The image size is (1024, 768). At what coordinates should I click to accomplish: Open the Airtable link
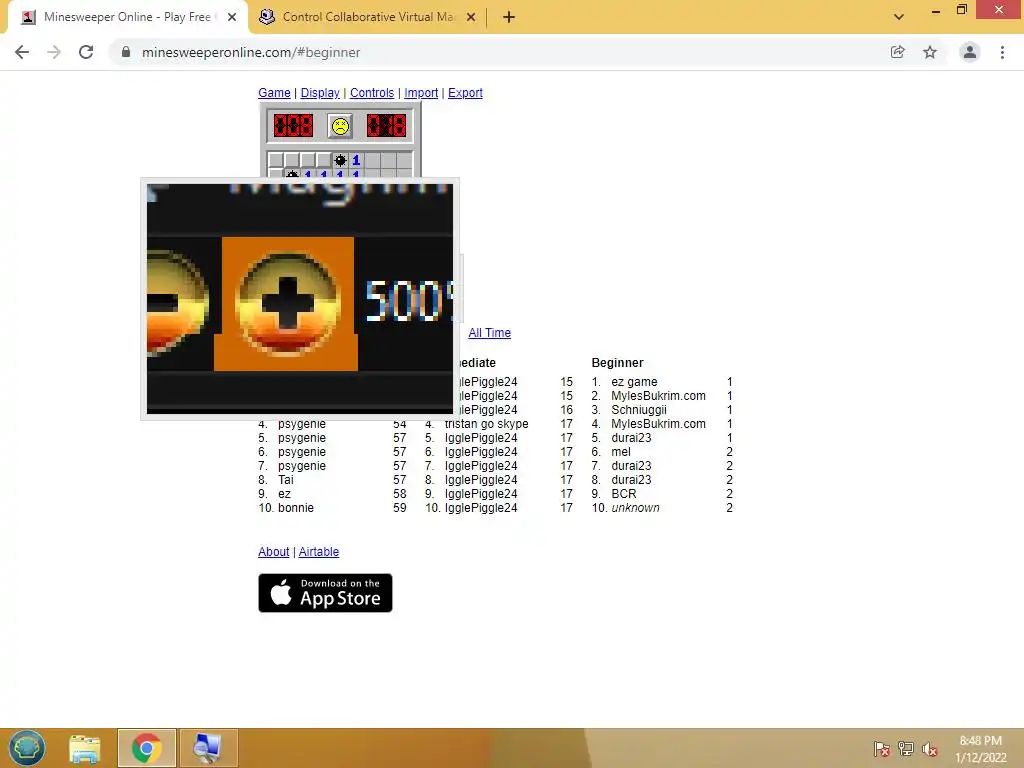click(x=319, y=552)
